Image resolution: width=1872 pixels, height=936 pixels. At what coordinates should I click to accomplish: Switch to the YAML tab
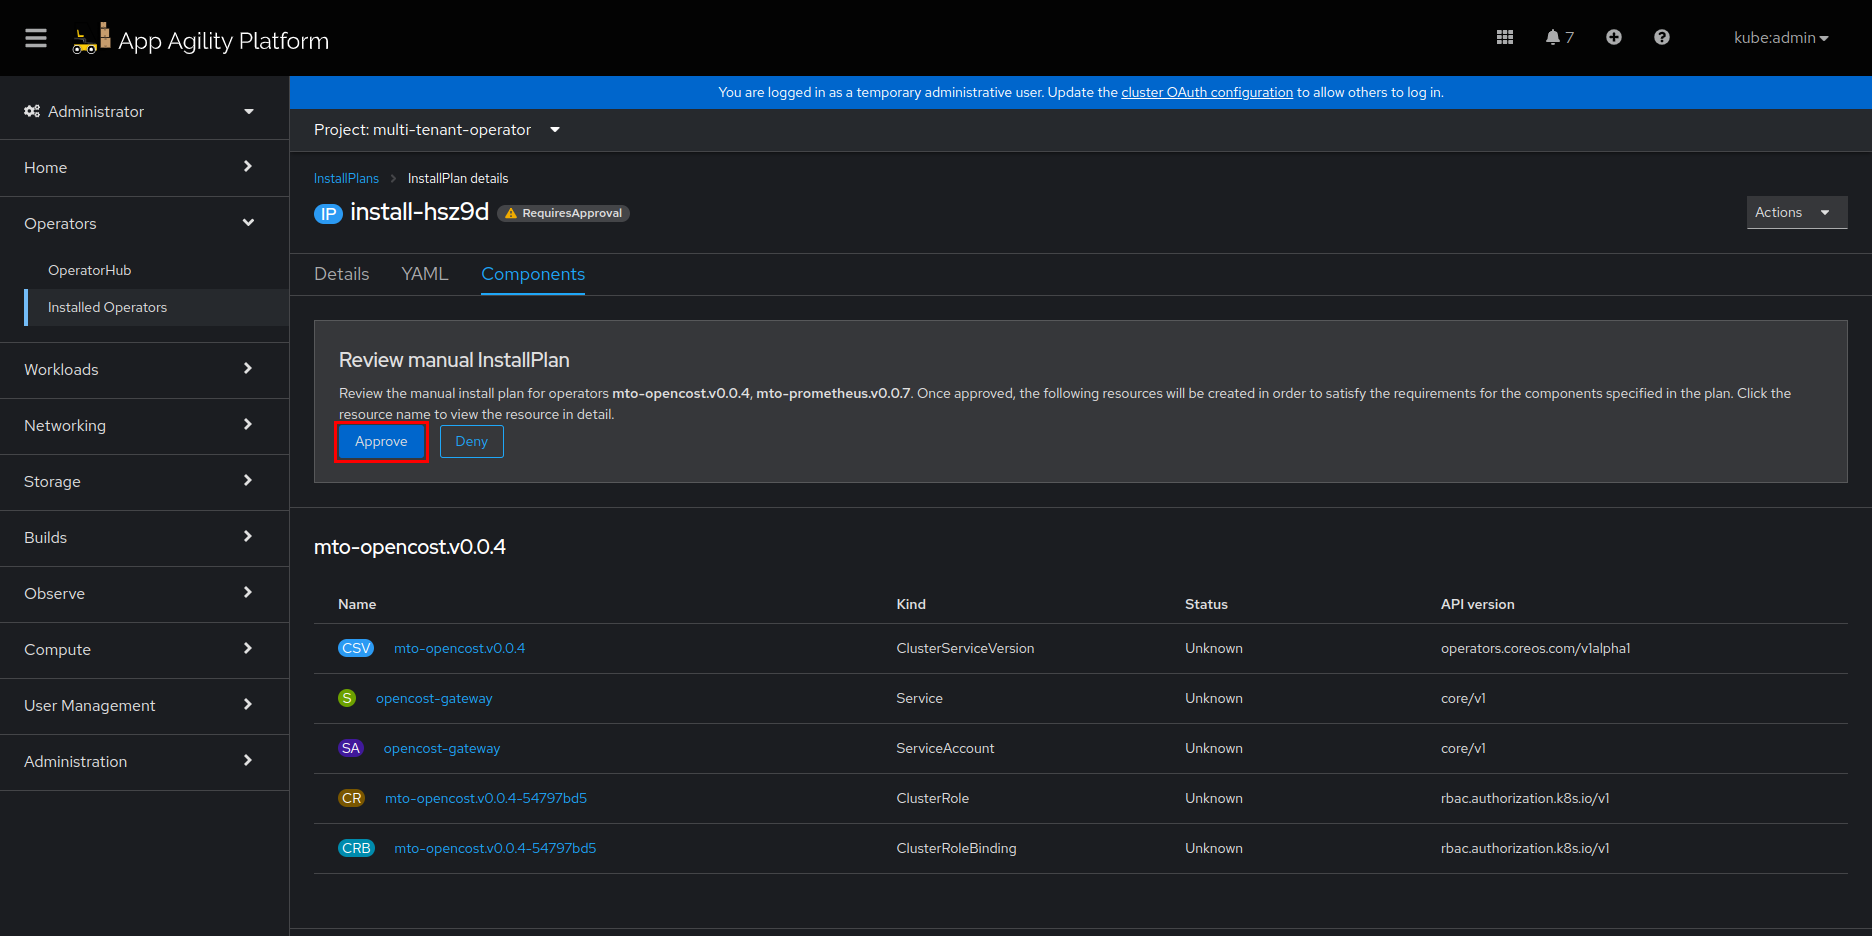(424, 274)
